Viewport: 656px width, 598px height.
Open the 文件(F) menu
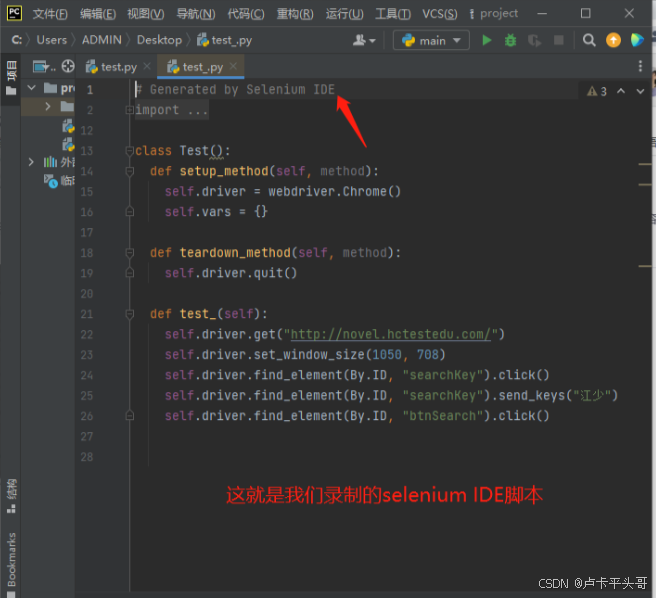click(x=50, y=14)
